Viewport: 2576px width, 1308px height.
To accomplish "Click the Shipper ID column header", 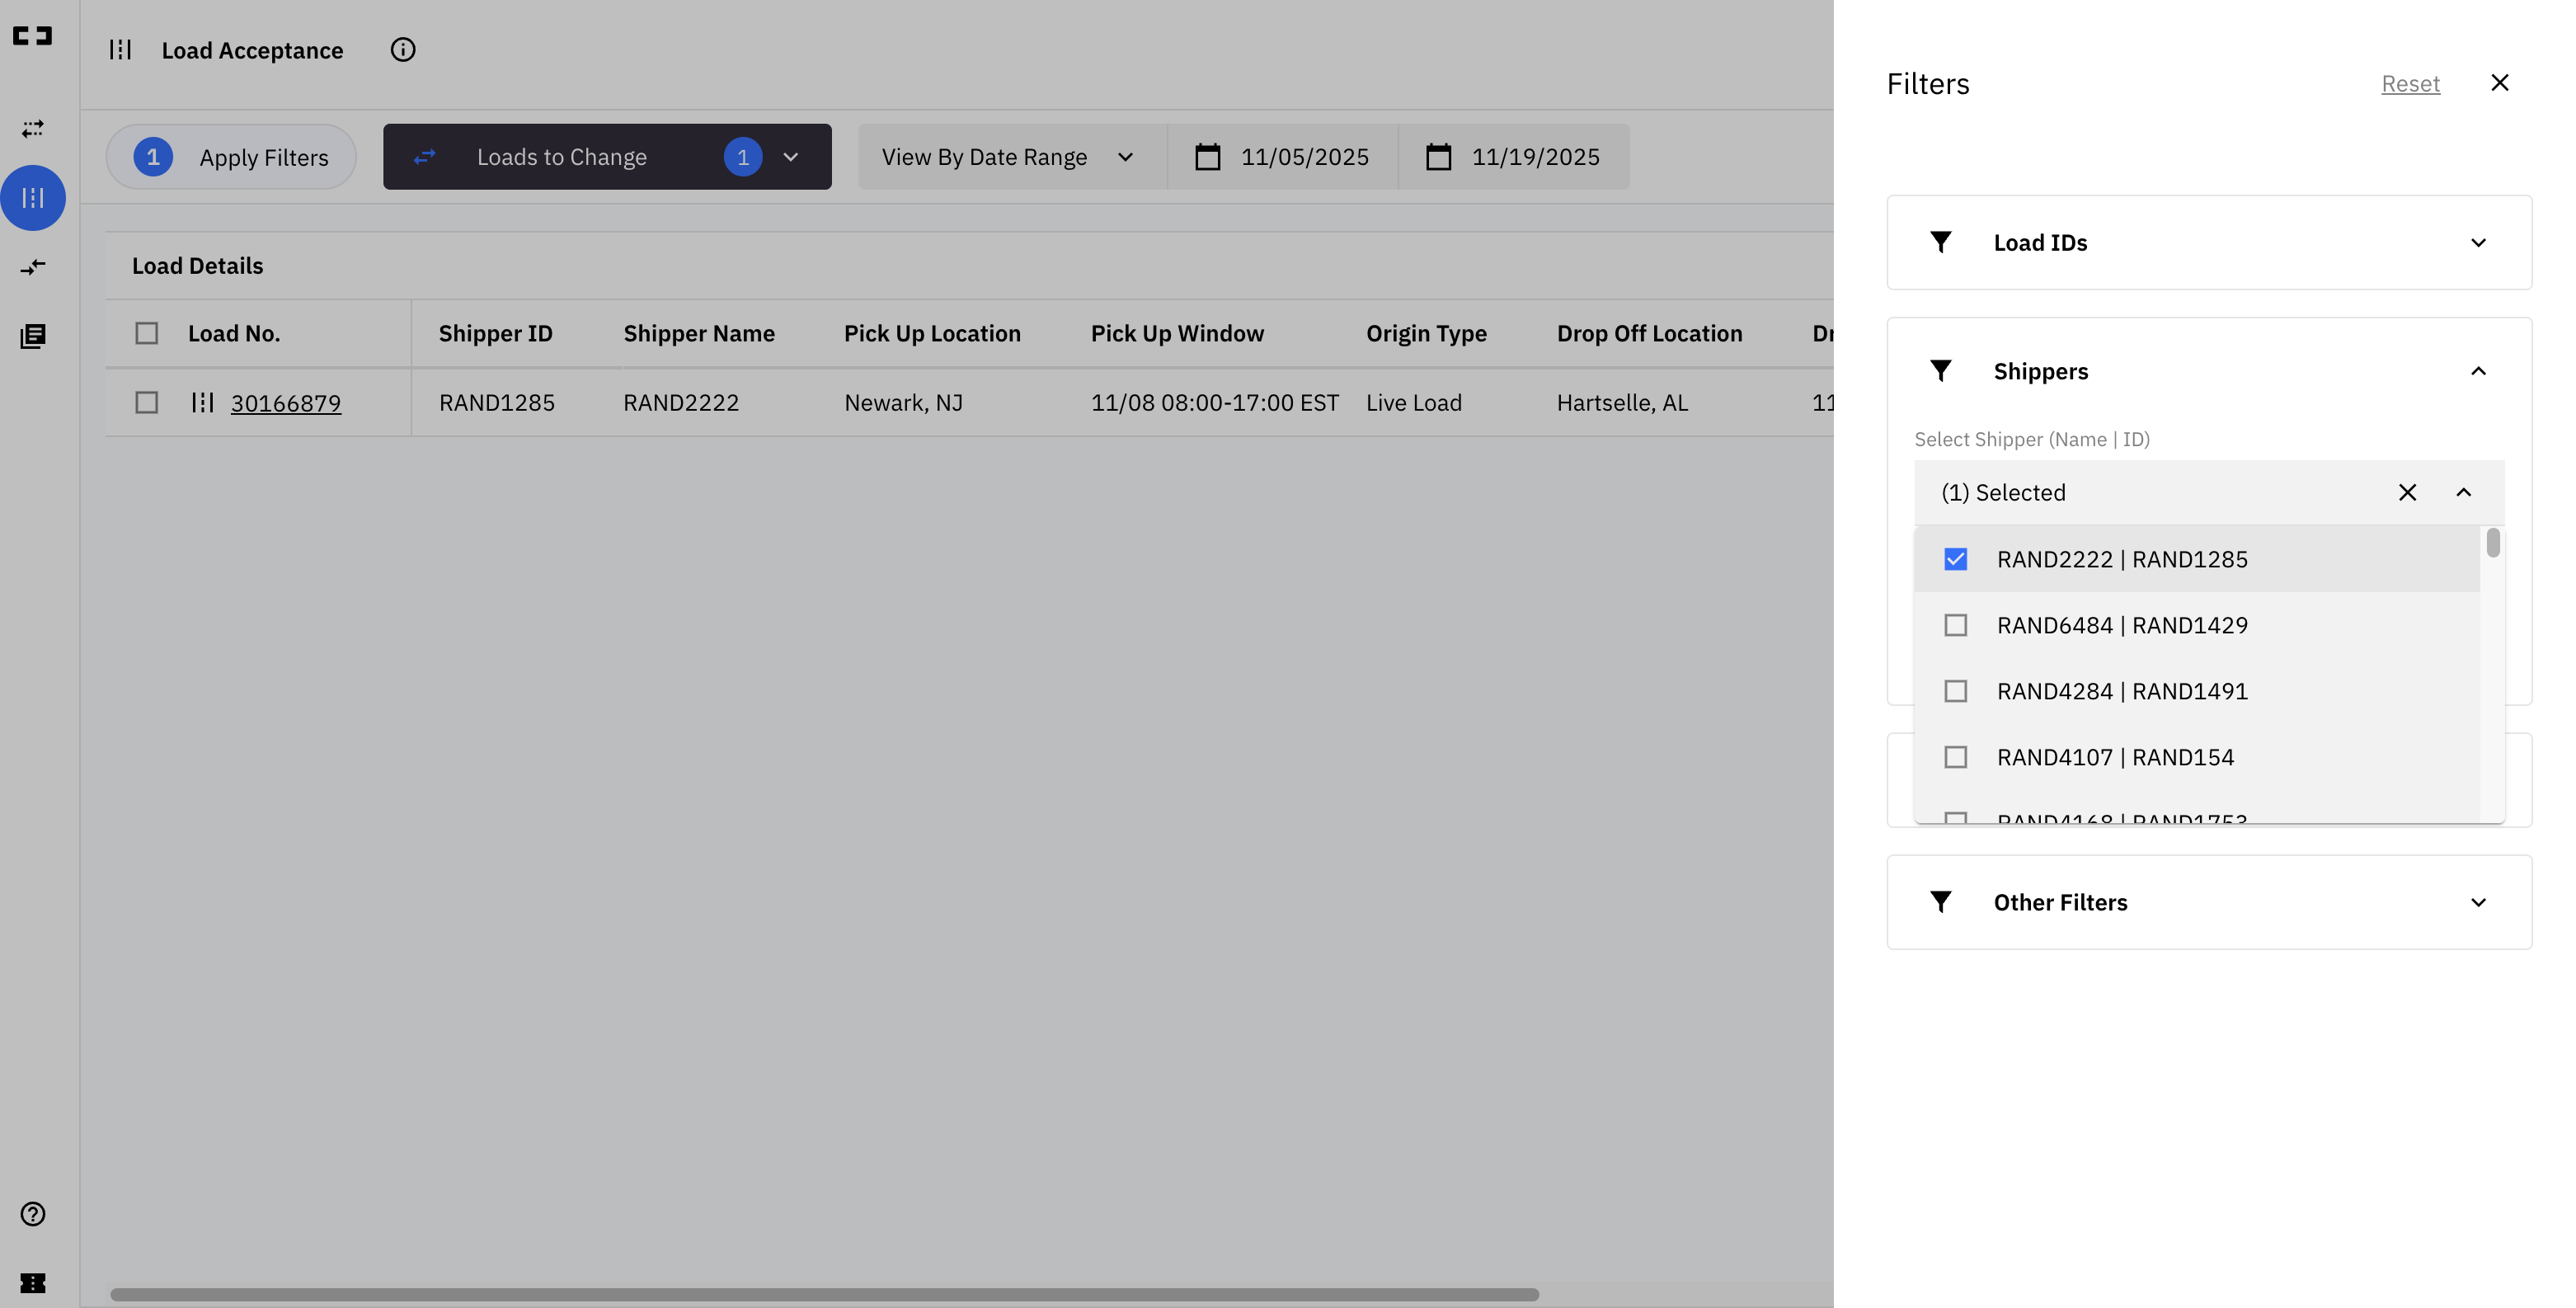I will coord(495,334).
